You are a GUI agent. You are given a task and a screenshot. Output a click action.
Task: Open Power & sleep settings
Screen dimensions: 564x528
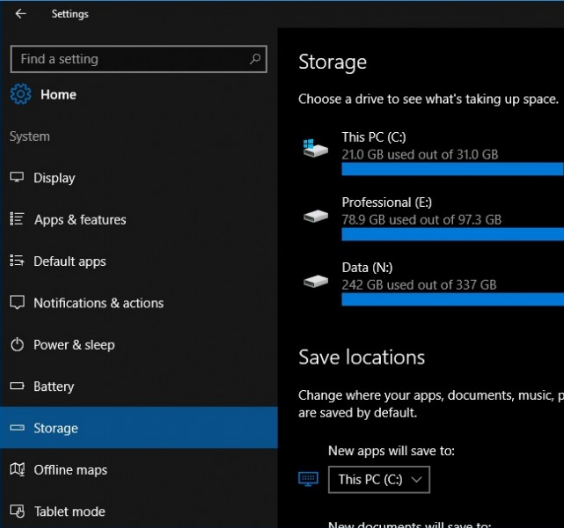tap(139, 345)
